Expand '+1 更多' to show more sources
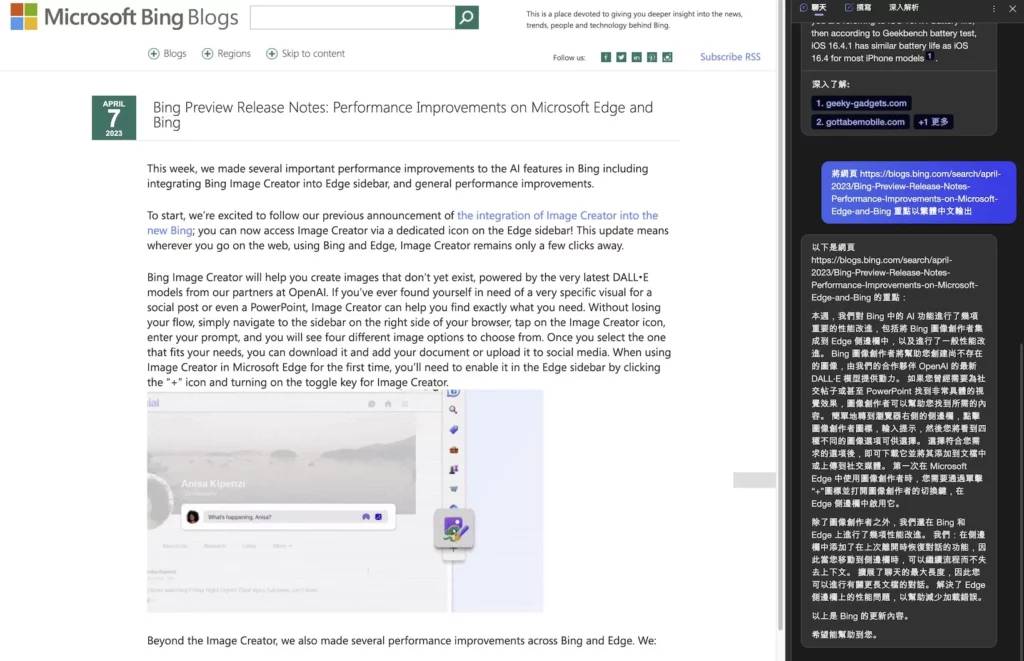The image size is (1024, 661). pyautogui.click(x=933, y=121)
